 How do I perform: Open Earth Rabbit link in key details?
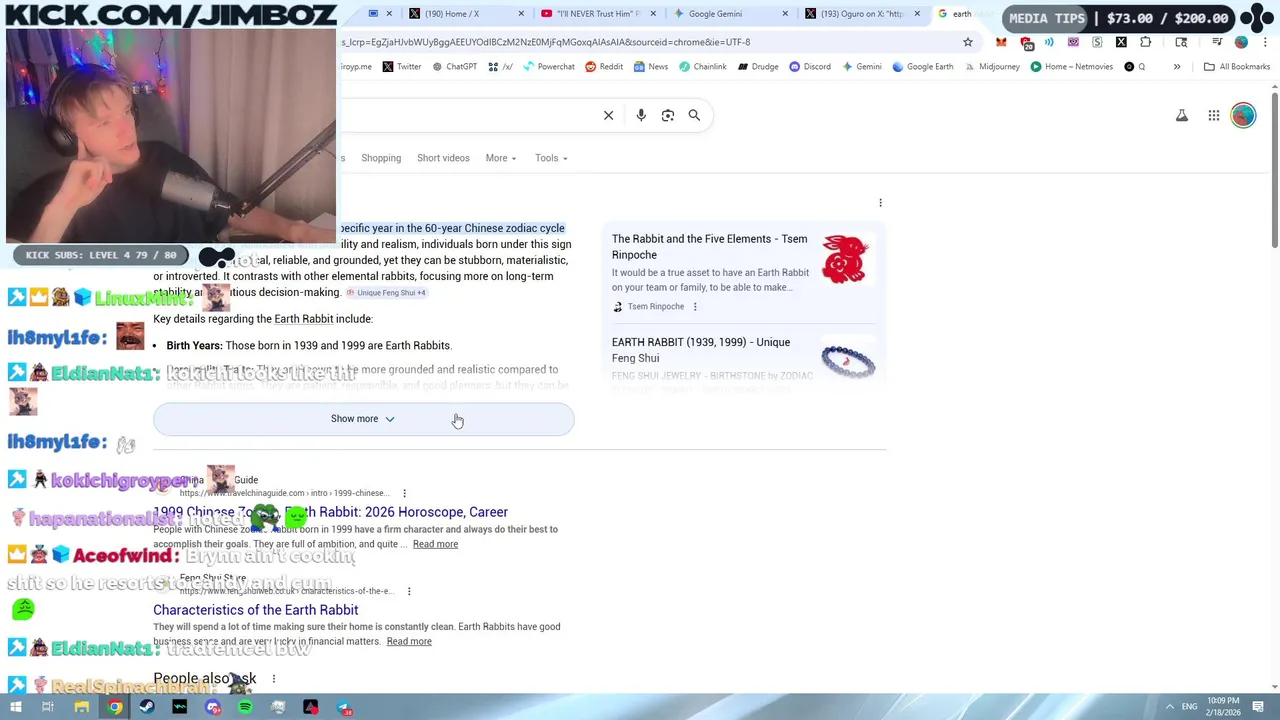[x=303, y=319]
